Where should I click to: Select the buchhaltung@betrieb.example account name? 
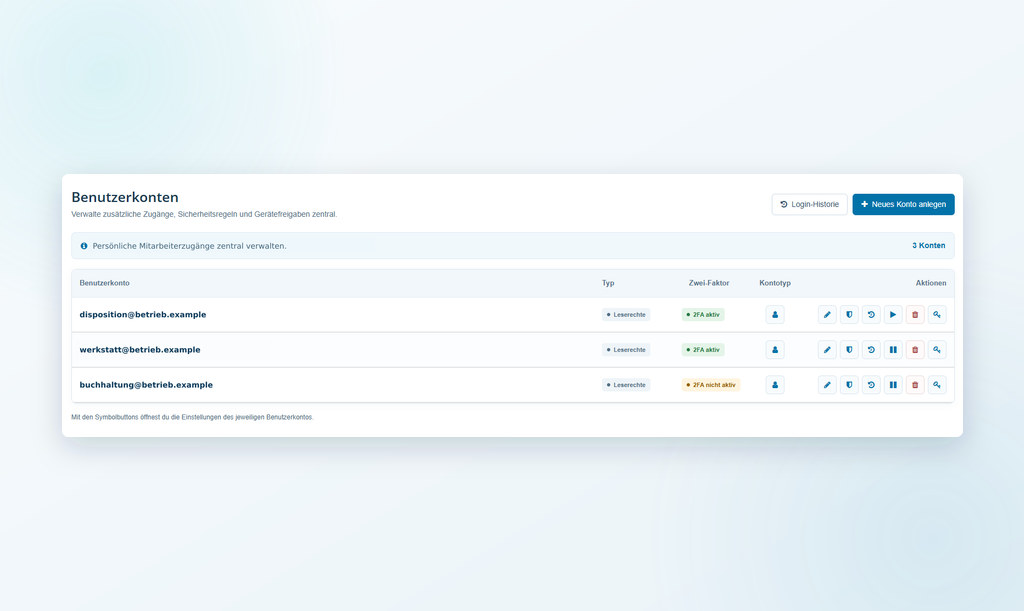[146, 385]
